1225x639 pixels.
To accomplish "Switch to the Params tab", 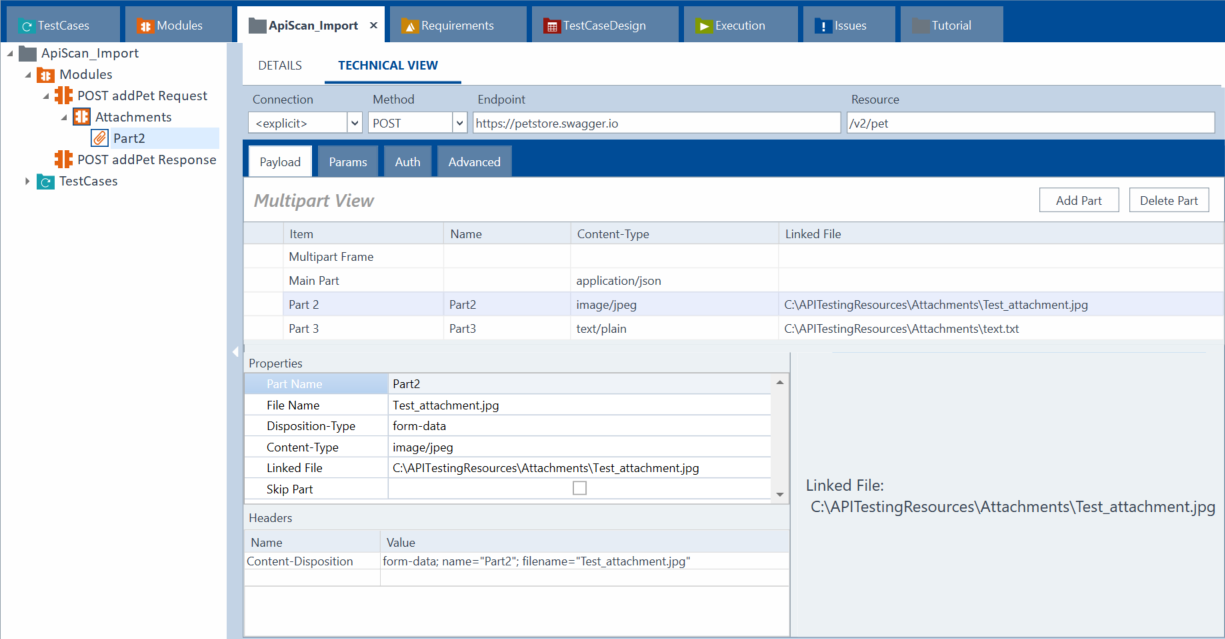I will (x=347, y=162).
